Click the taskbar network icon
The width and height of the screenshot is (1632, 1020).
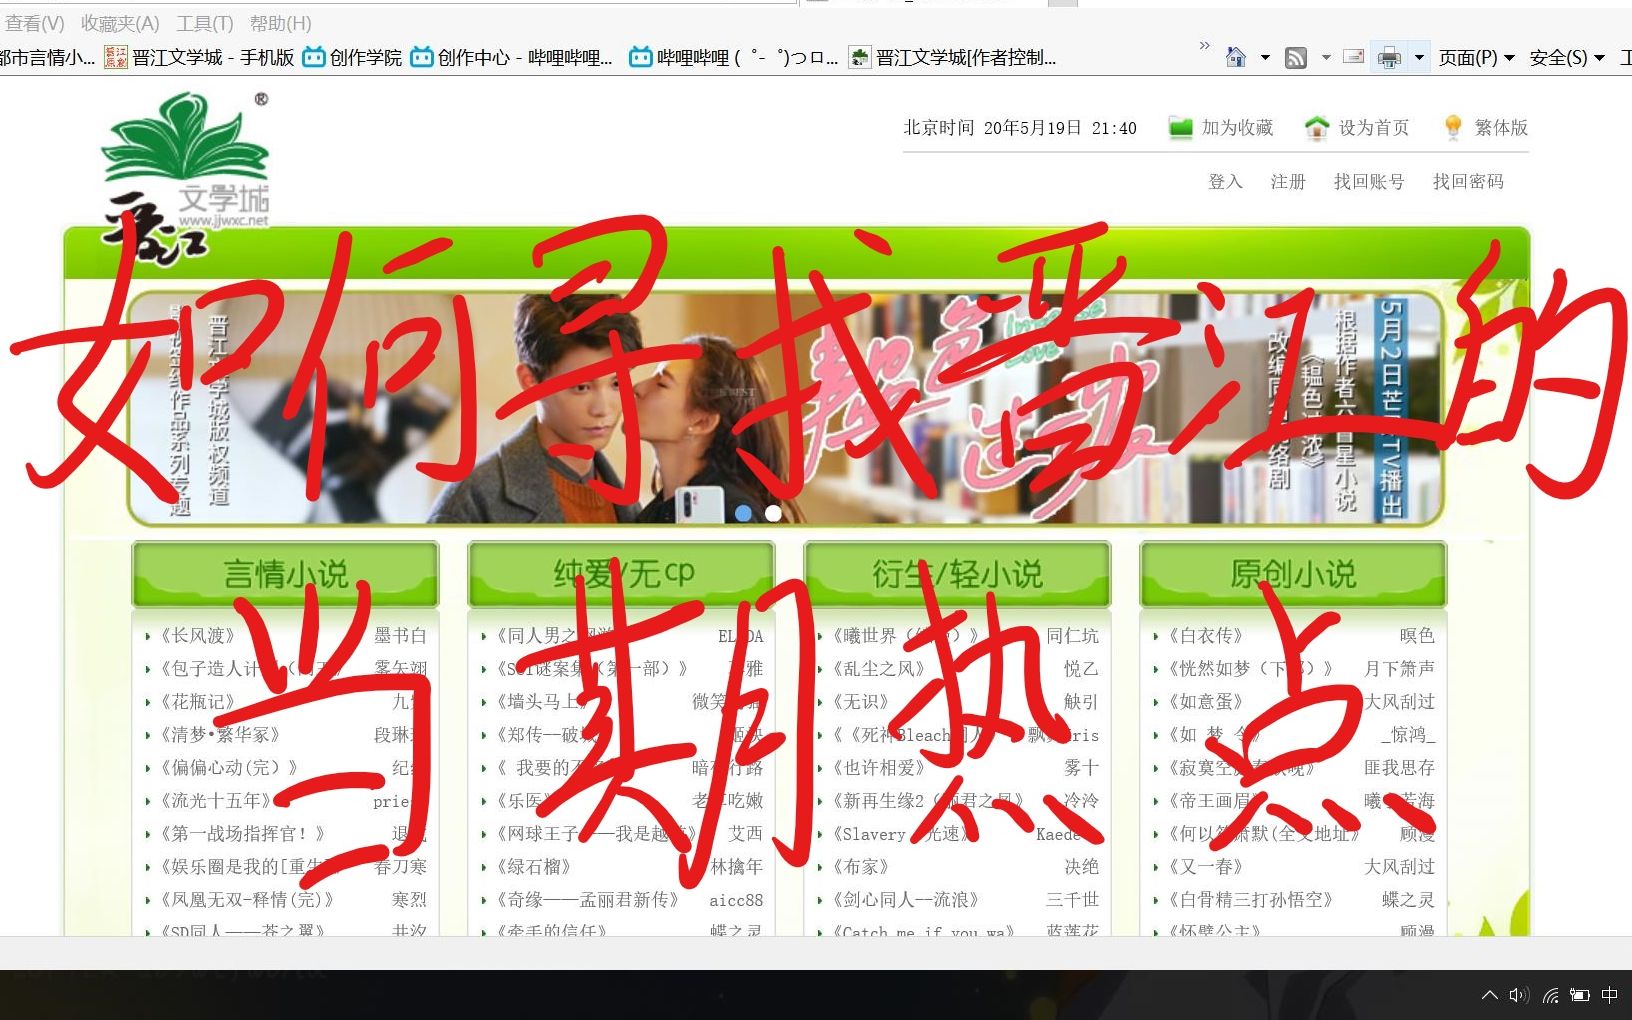coord(1550,995)
